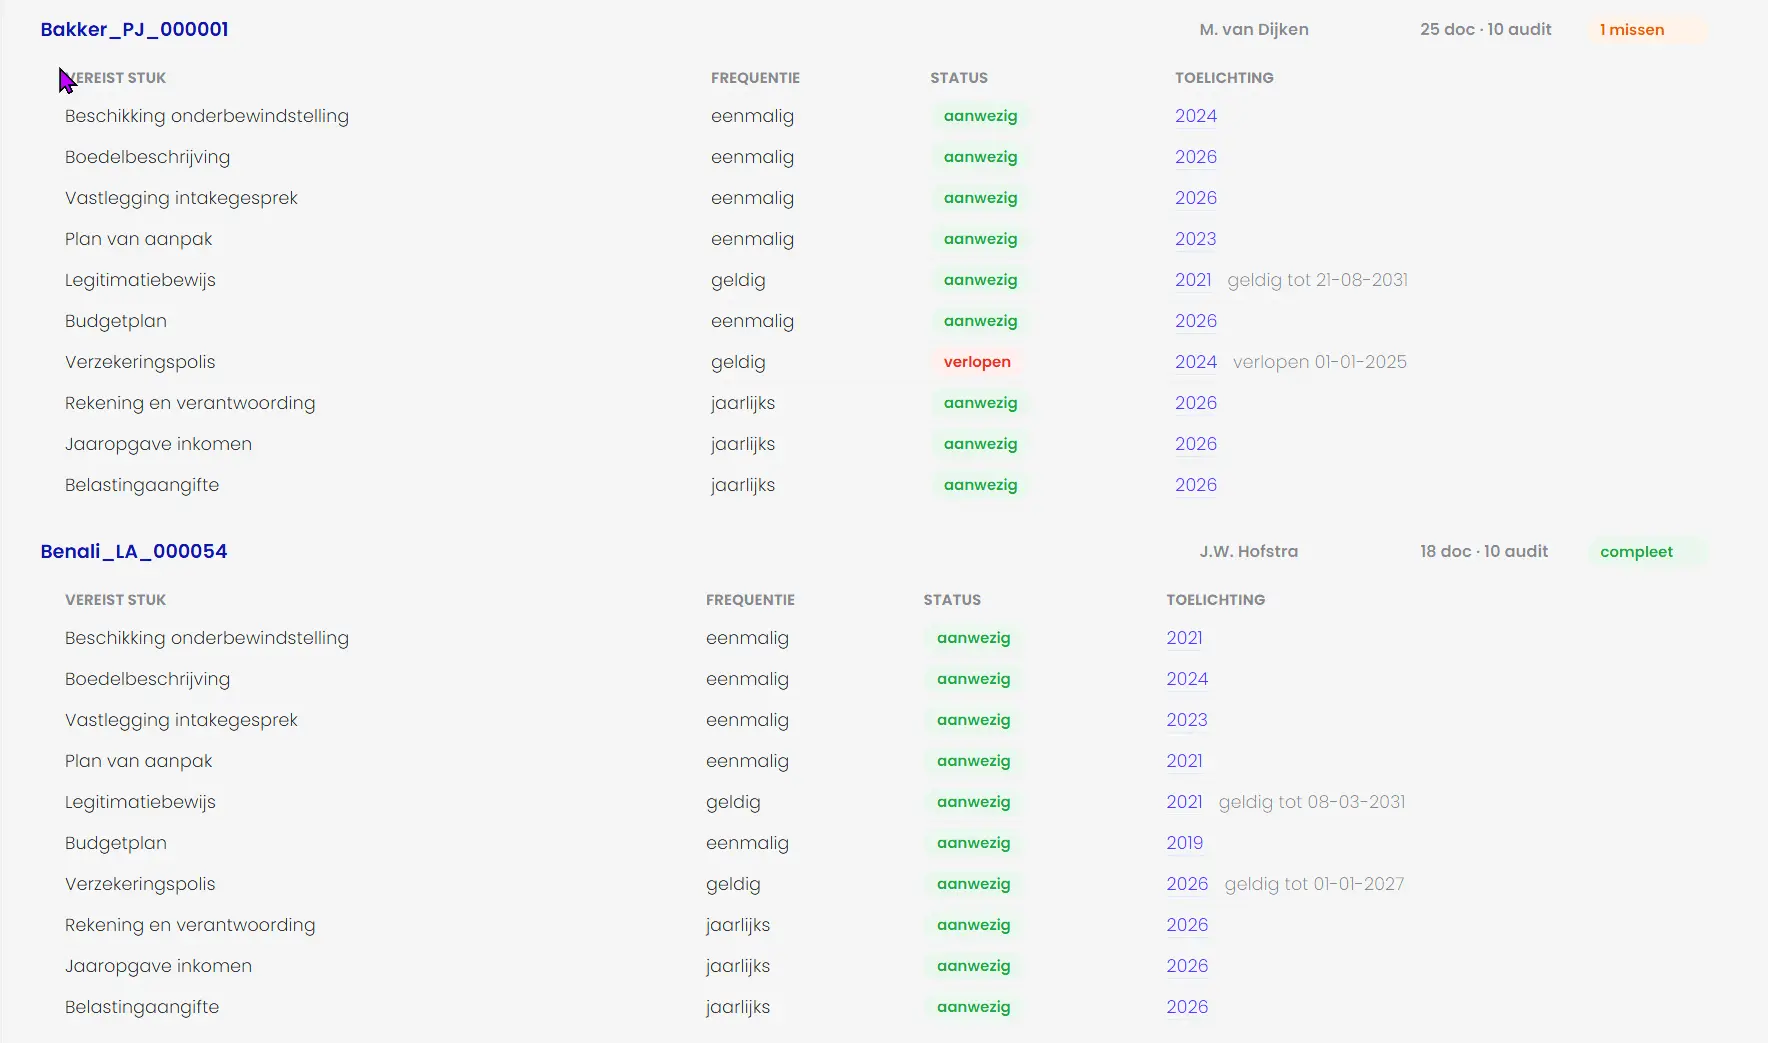Click the red 'verlopen' status badge

977,362
